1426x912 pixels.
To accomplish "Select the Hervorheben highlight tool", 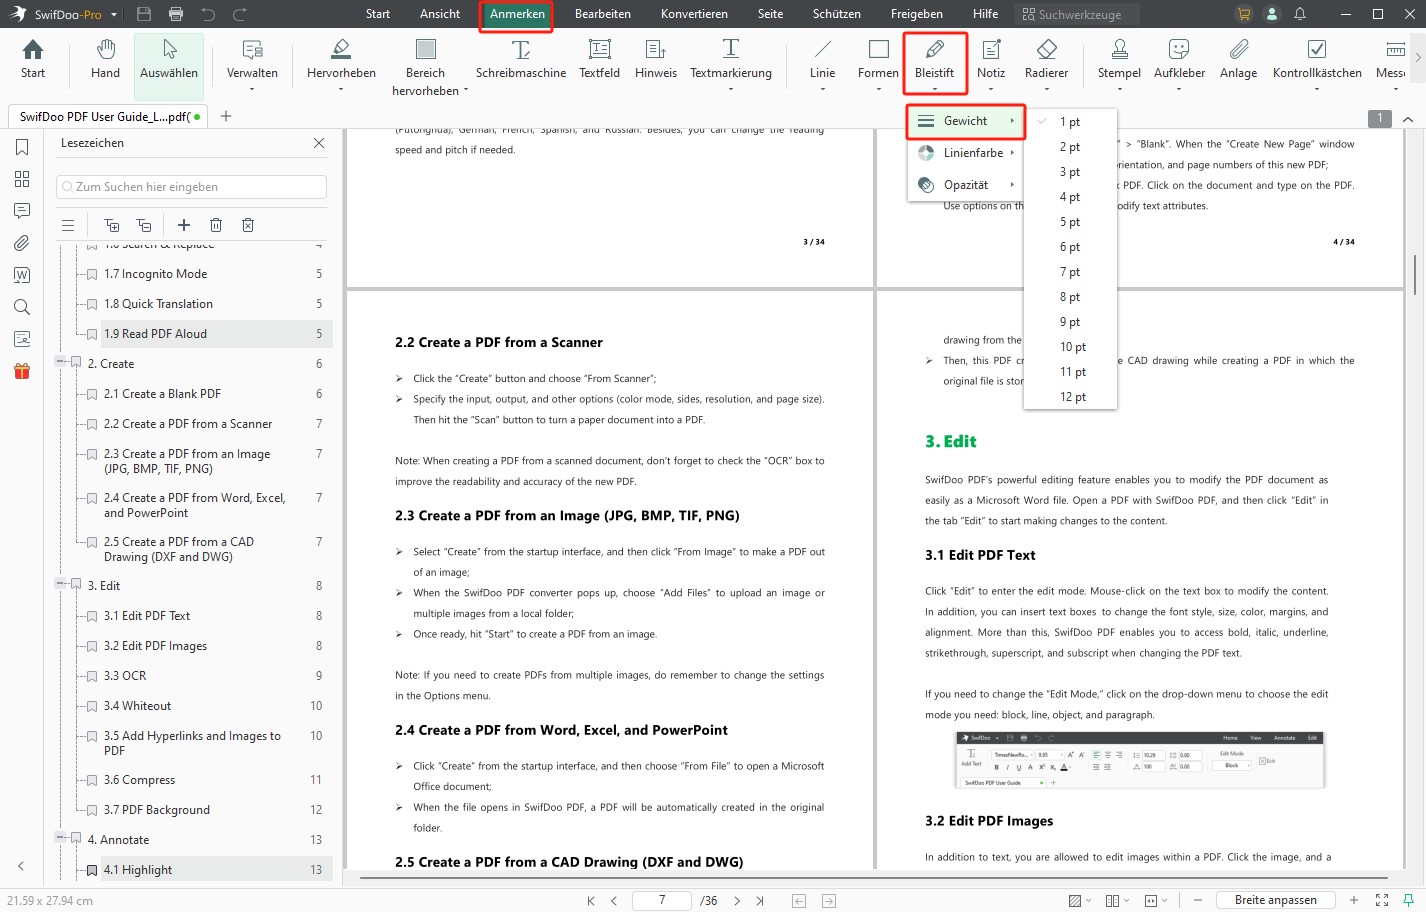I will (x=341, y=65).
